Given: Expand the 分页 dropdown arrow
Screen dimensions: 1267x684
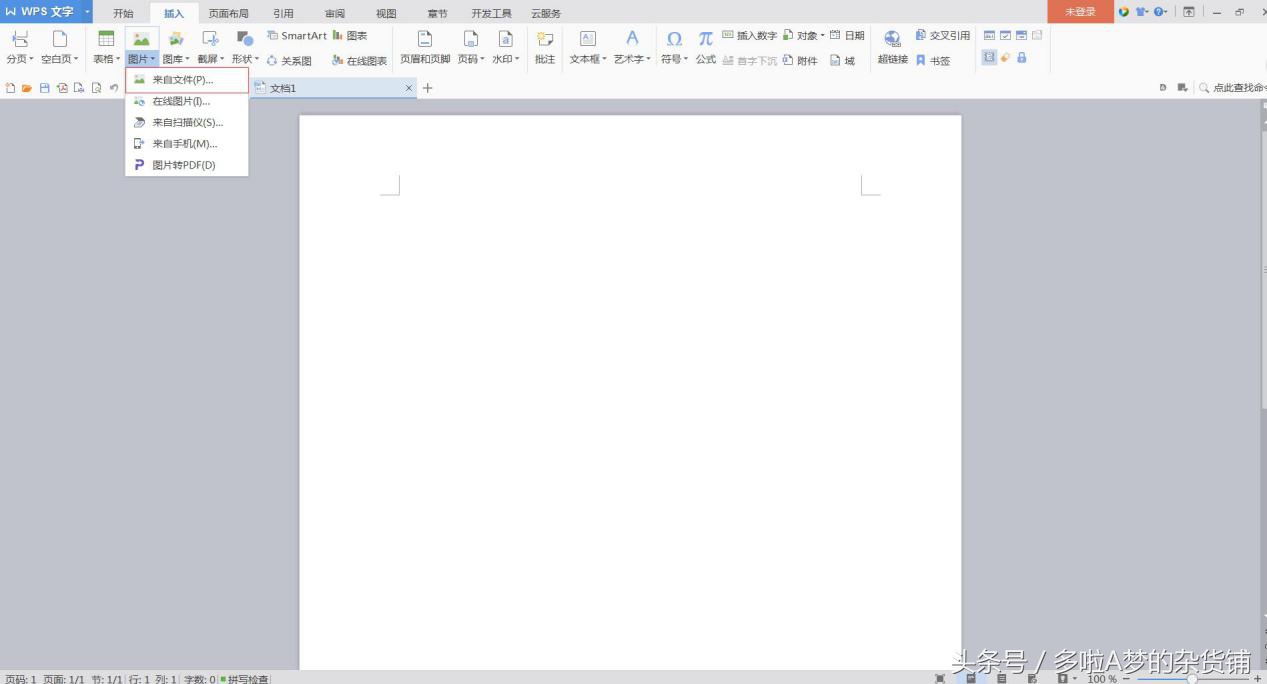Looking at the screenshot, I should click(x=31, y=60).
